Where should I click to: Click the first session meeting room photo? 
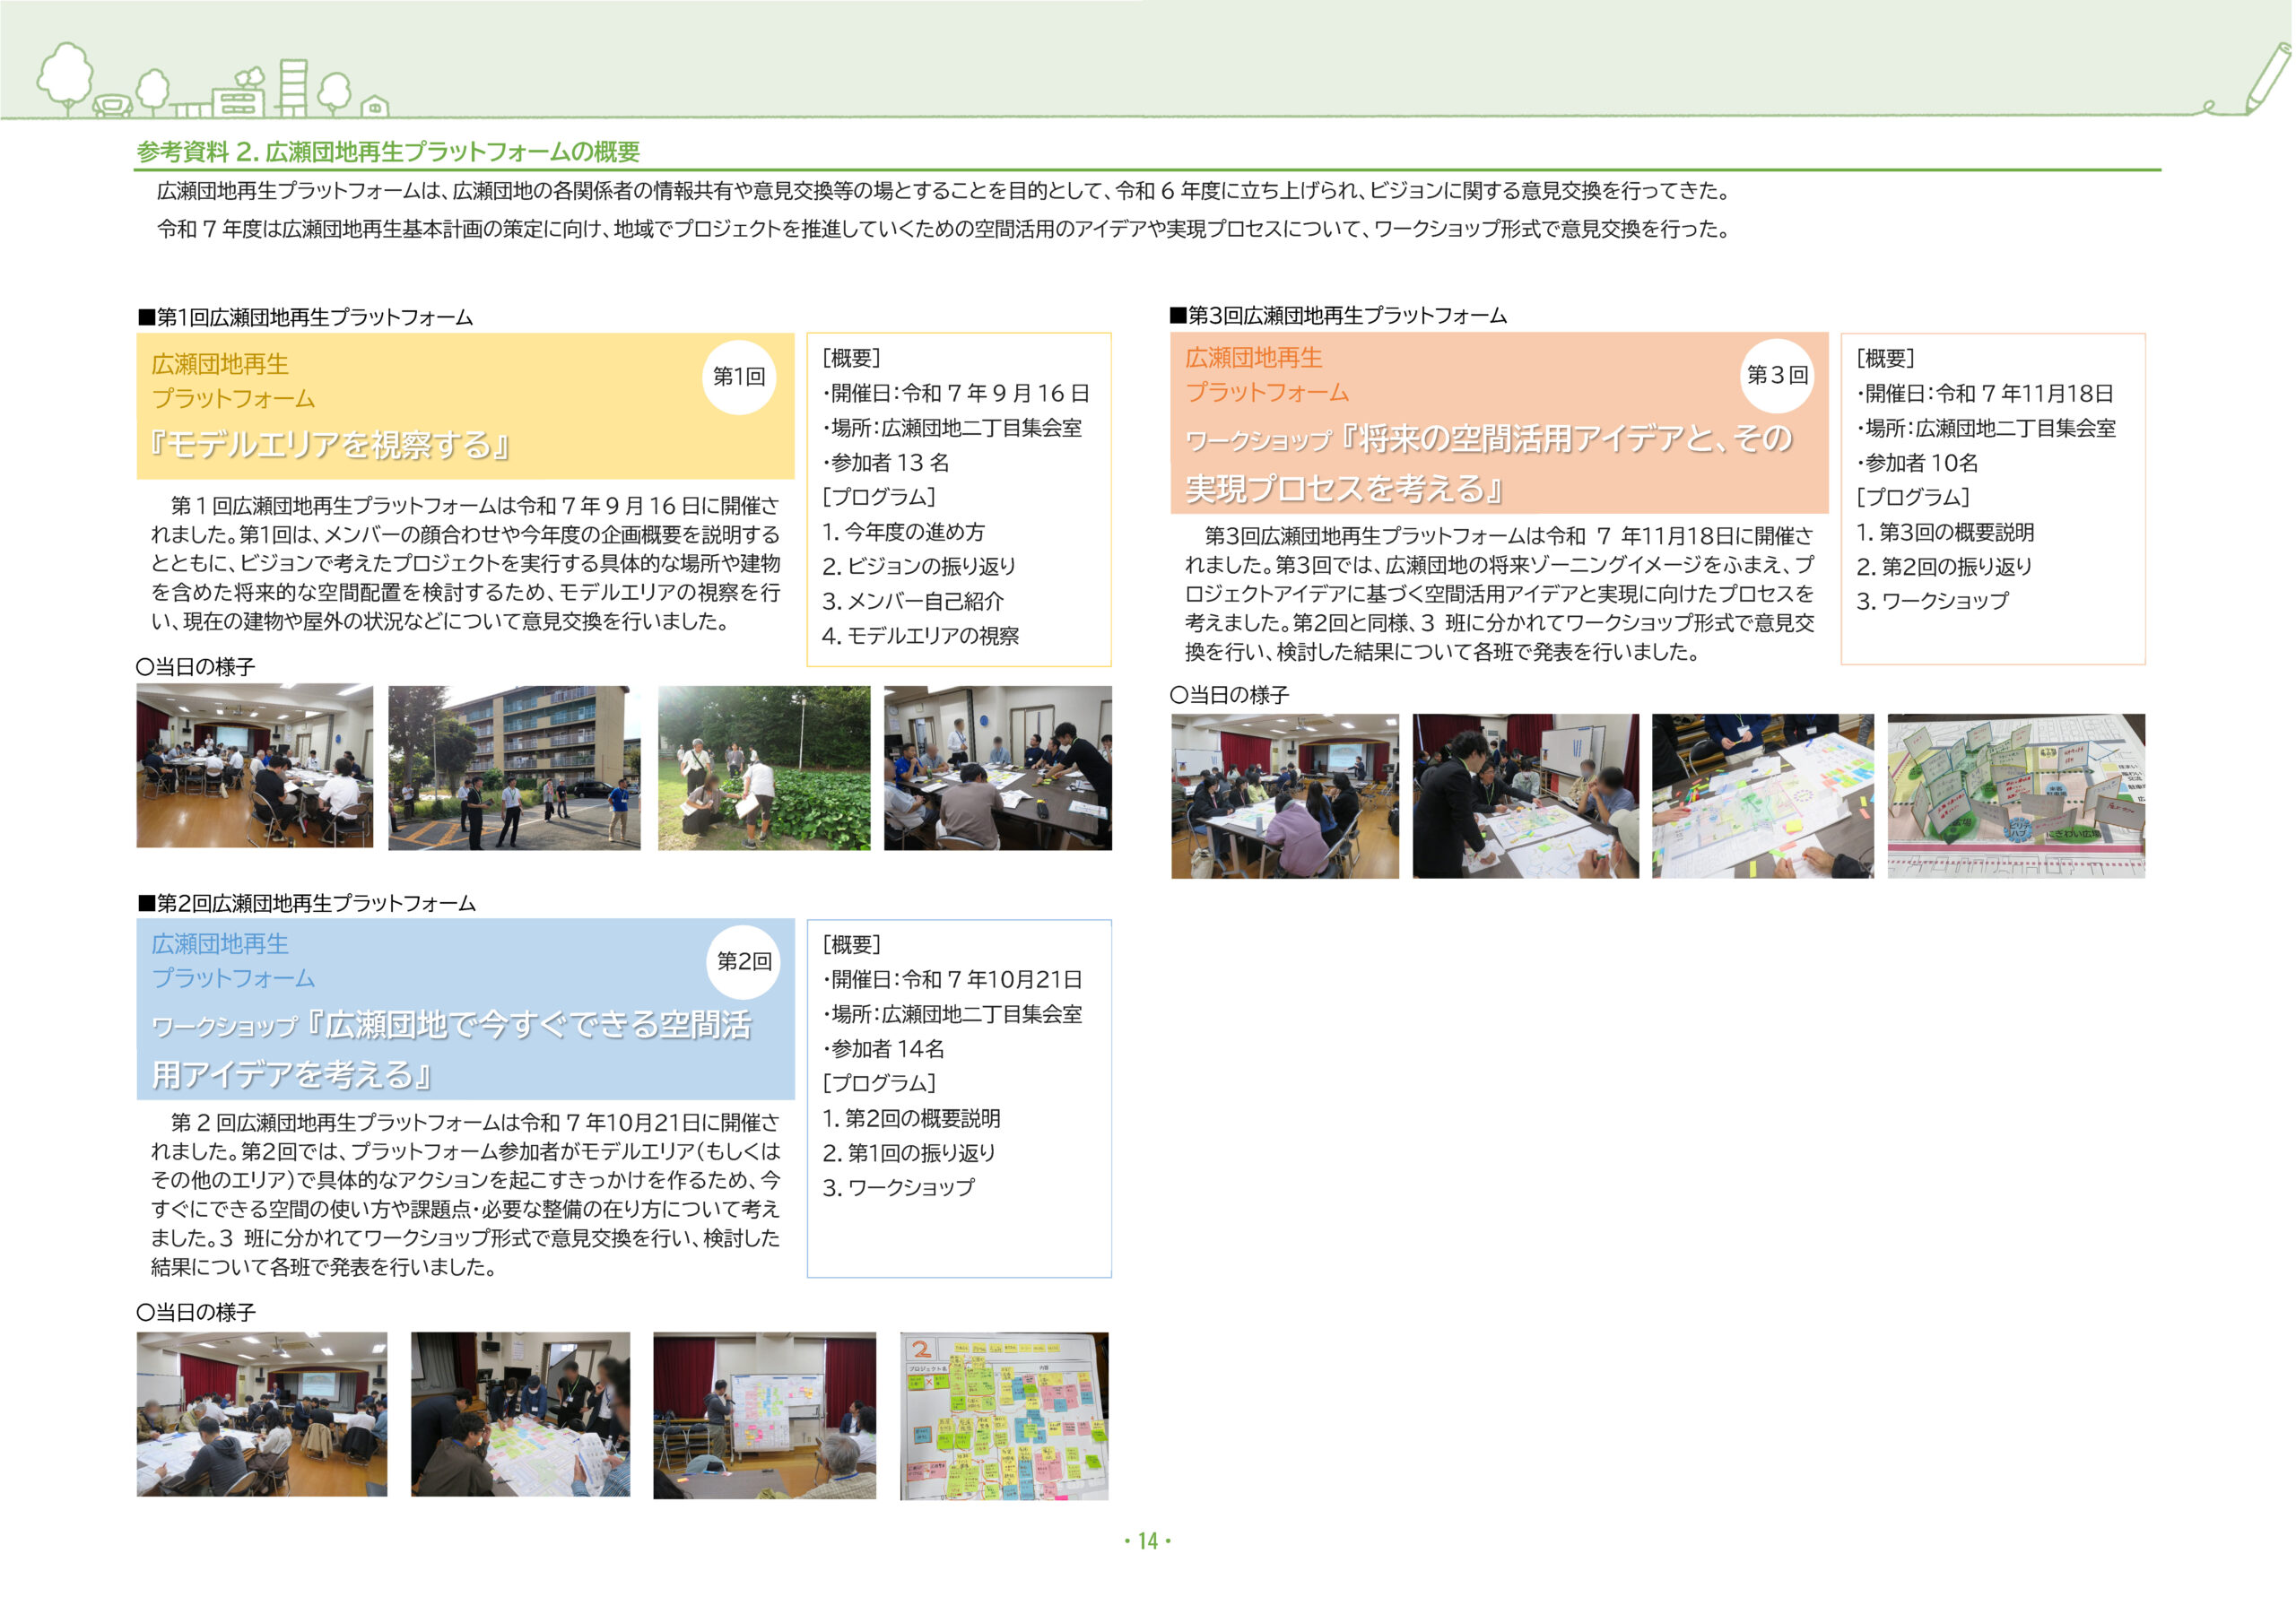point(255,766)
